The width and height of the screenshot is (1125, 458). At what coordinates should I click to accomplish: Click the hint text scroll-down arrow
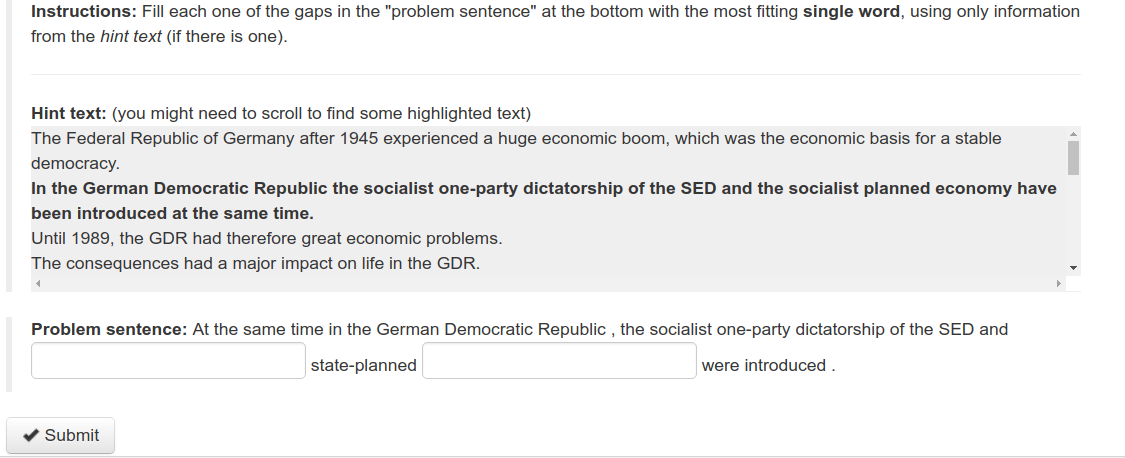(1073, 268)
